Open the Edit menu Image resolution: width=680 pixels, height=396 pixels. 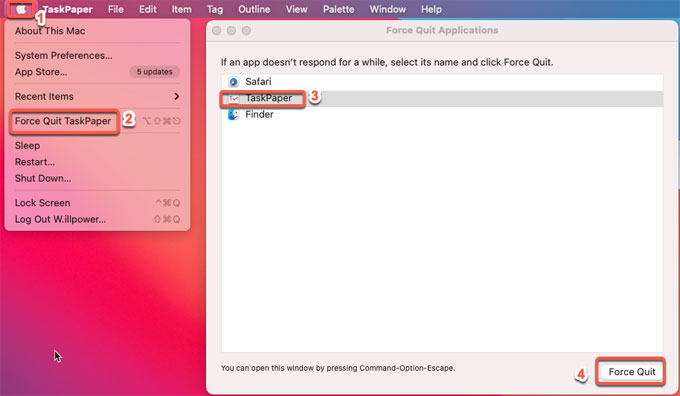click(147, 9)
